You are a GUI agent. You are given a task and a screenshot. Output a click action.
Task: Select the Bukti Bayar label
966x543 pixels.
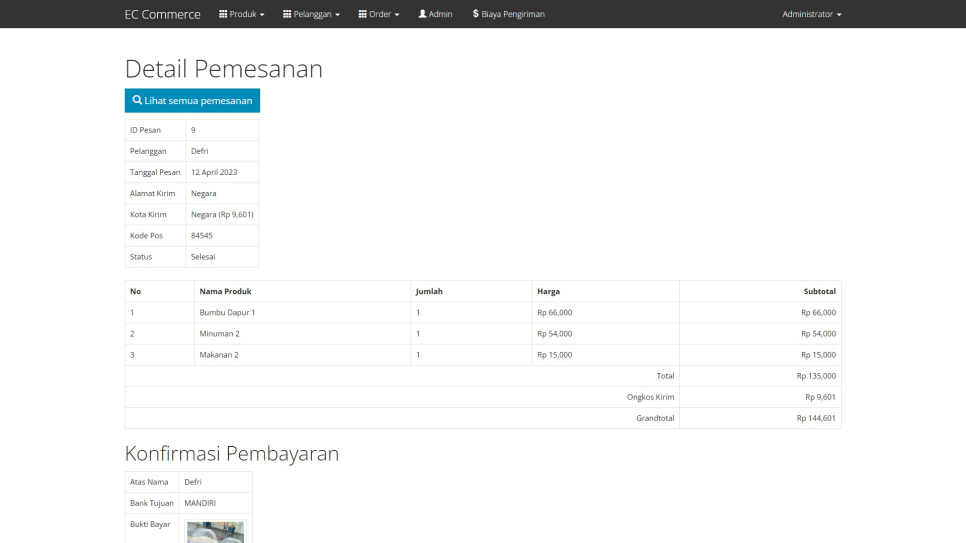click(x=150, y=525)
